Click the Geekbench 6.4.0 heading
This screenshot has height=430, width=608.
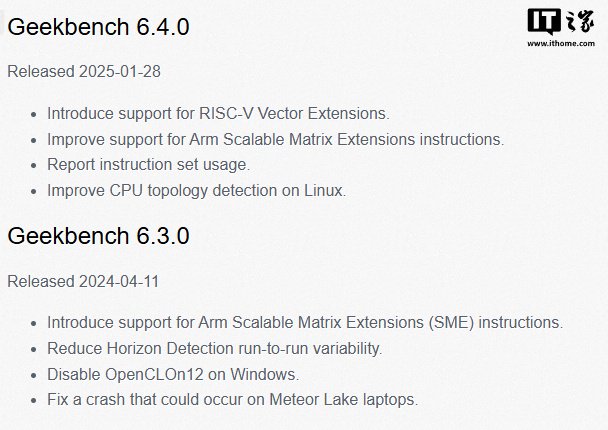(x=98, y=27)
